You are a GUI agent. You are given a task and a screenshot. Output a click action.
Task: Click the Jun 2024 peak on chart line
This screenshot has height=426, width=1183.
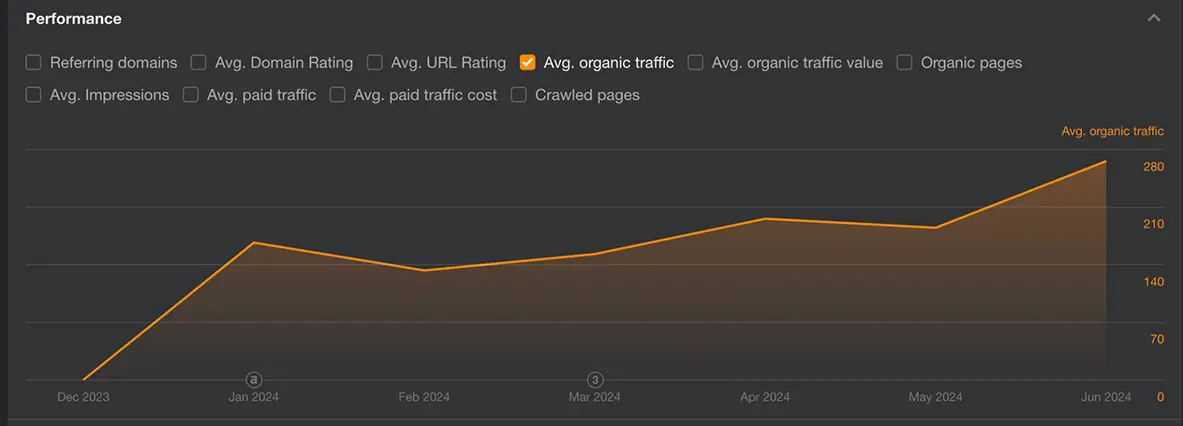(1105, 161)
